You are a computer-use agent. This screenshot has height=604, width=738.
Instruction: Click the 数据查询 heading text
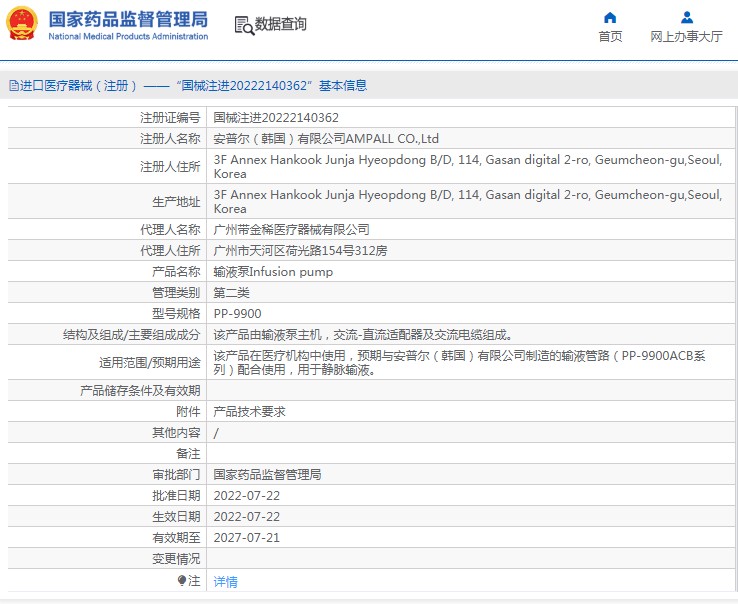click(281, 24)
